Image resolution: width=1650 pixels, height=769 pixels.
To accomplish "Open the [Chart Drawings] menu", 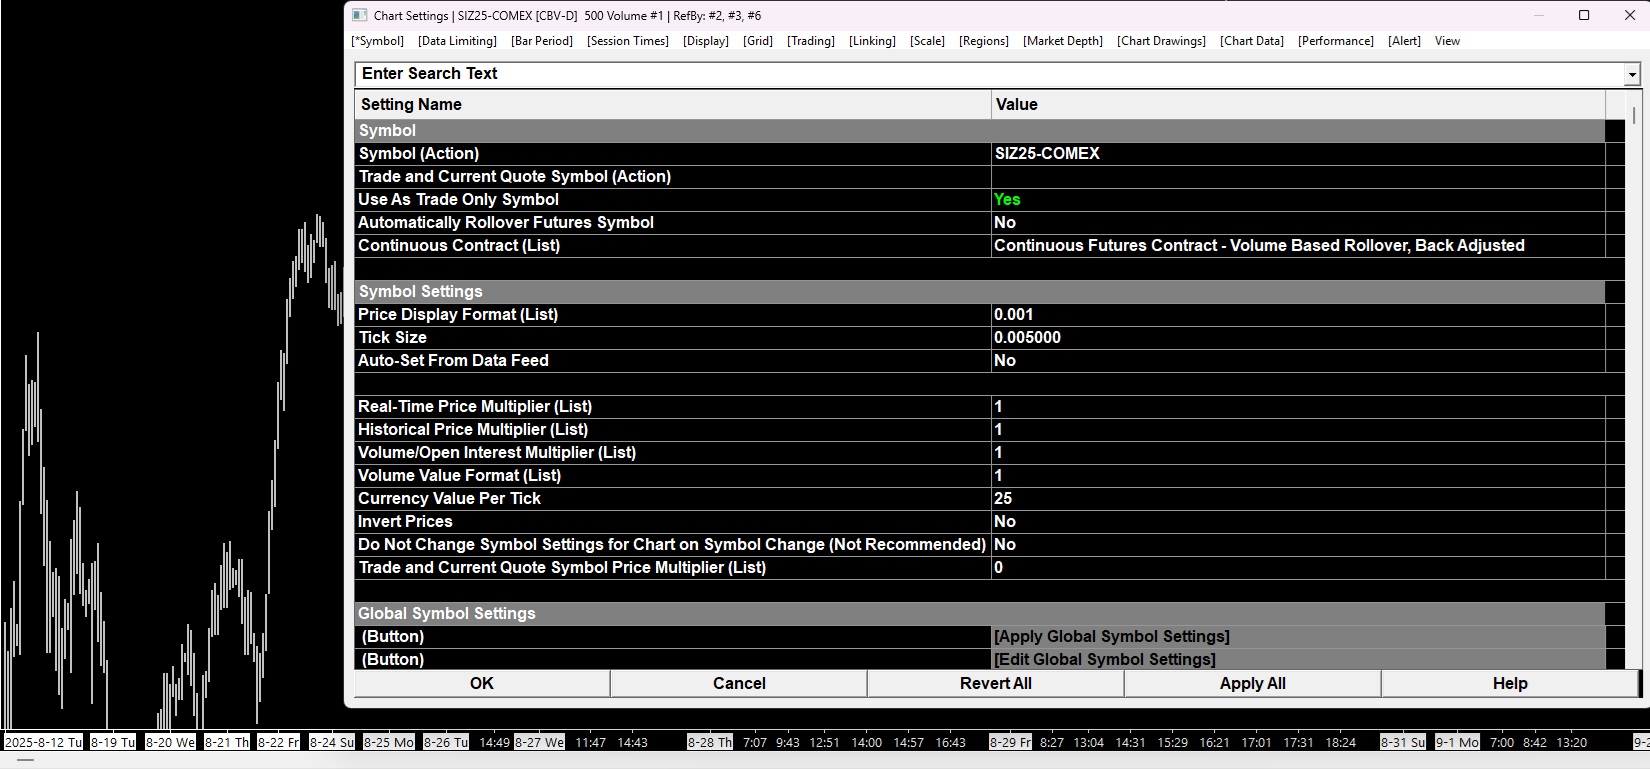I will (x=1161, y=41).
